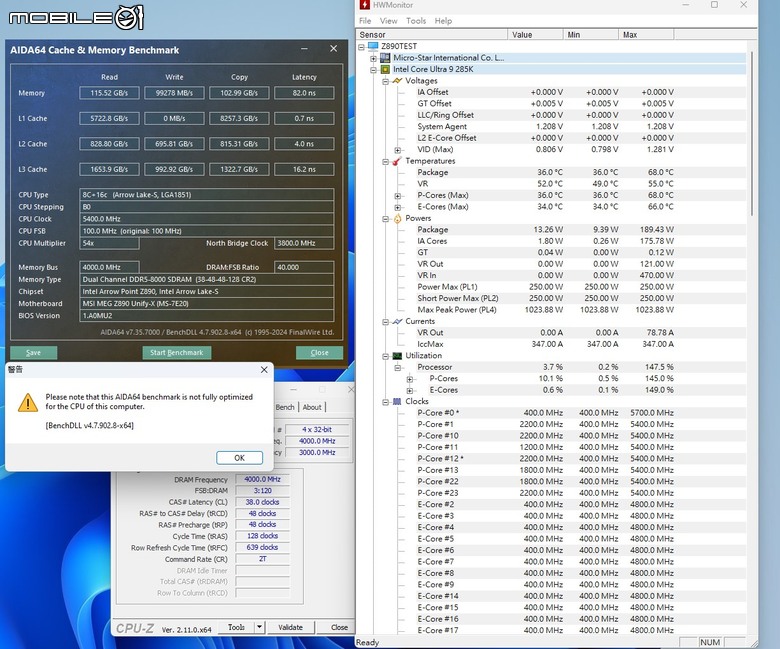Expand P-Cores (Max) temperature entry

point(397,196)
